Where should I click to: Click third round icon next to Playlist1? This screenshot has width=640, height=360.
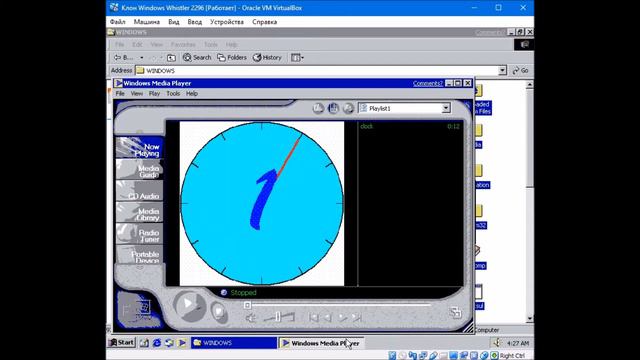click(x=348, y=108)
